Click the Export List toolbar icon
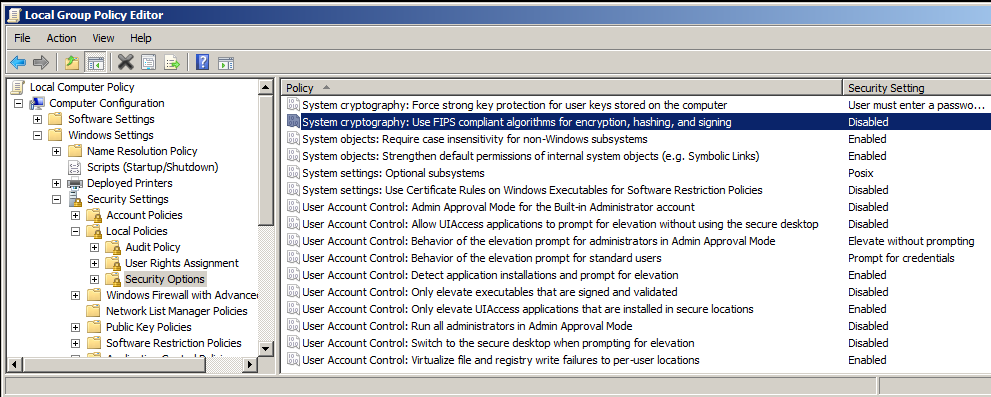This screenshot has width=991, height=397. [172, 62]
